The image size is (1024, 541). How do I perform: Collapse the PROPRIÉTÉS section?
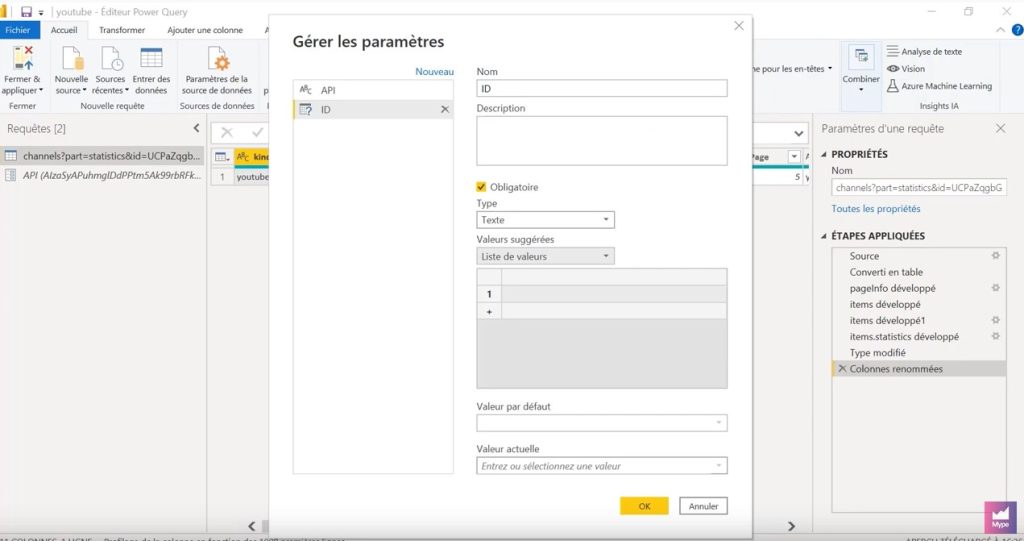tap(824, 154)
